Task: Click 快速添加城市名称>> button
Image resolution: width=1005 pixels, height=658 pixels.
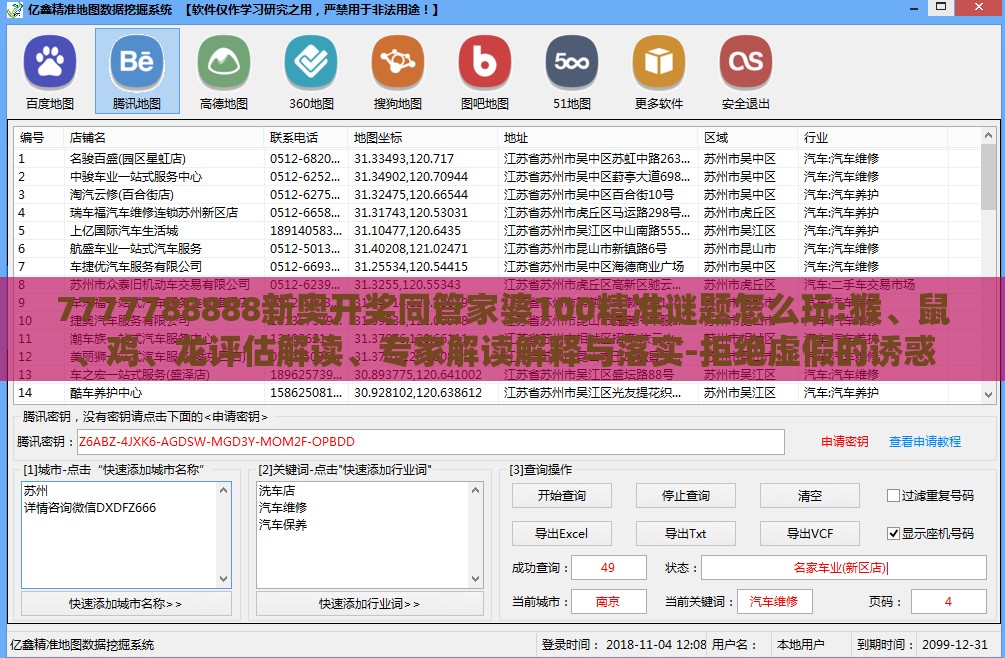Action: [126, 604]
